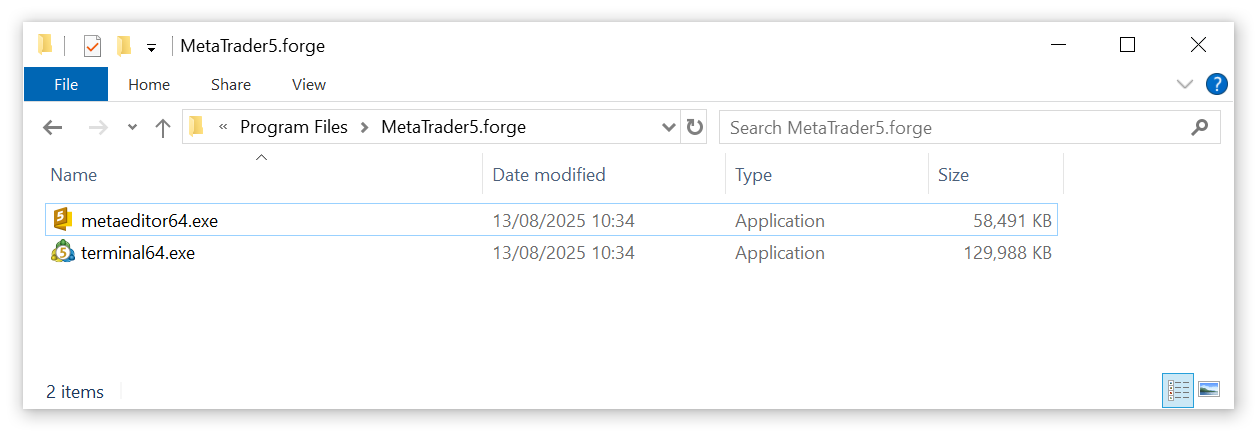This screenshot has width=1258, height=433.
Task: Go up one folder level arrow
Action: [163, 127]
